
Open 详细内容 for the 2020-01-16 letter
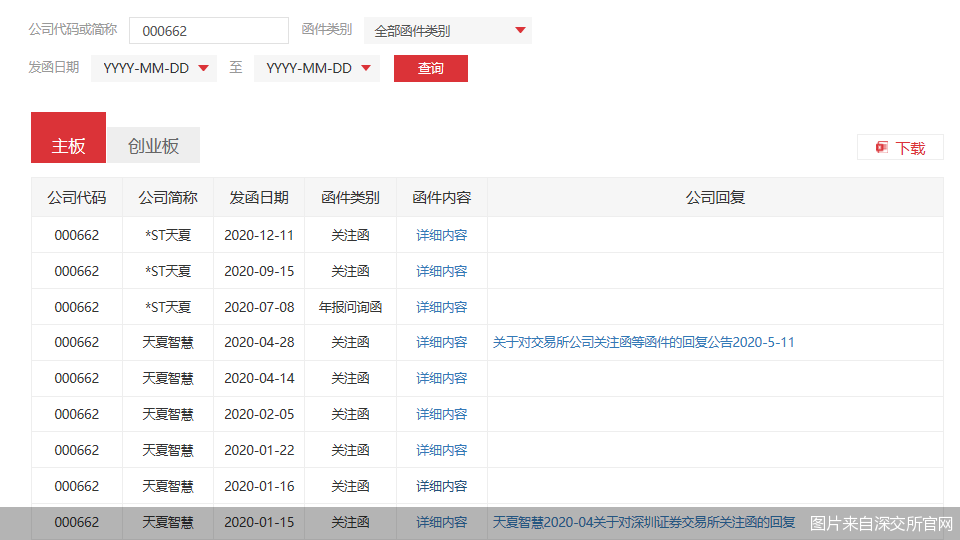click(x=441, y=486)
